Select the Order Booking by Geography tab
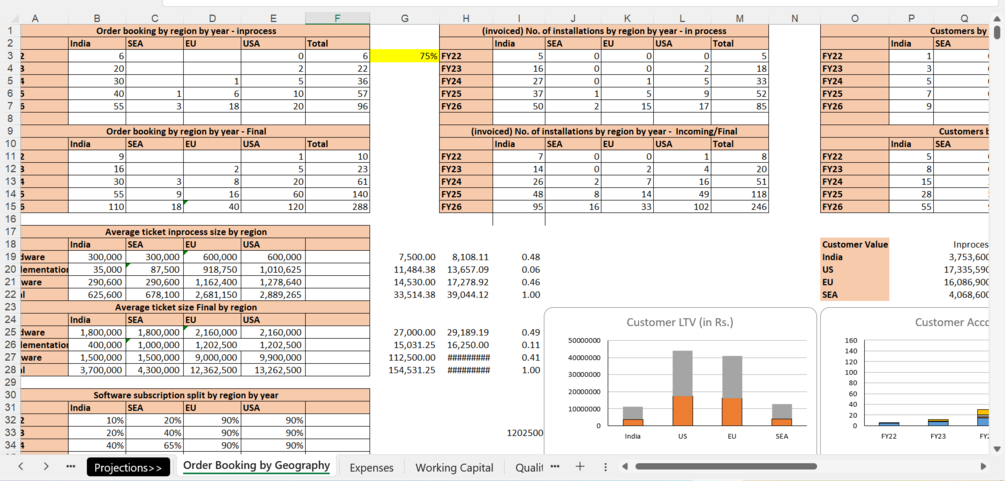Screen dimensions: 1005x481 256,466
